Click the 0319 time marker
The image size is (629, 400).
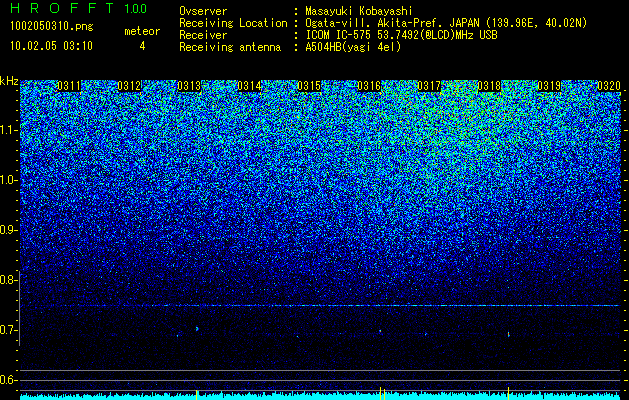pyautogui.click(x=549, y=86)
